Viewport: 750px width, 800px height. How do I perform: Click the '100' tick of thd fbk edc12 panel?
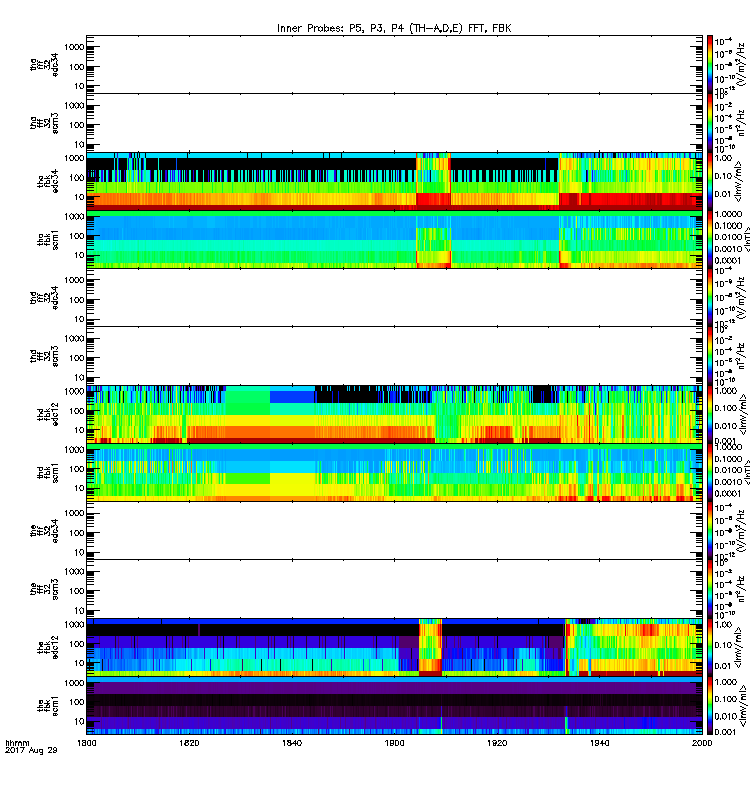click(77, 411)
